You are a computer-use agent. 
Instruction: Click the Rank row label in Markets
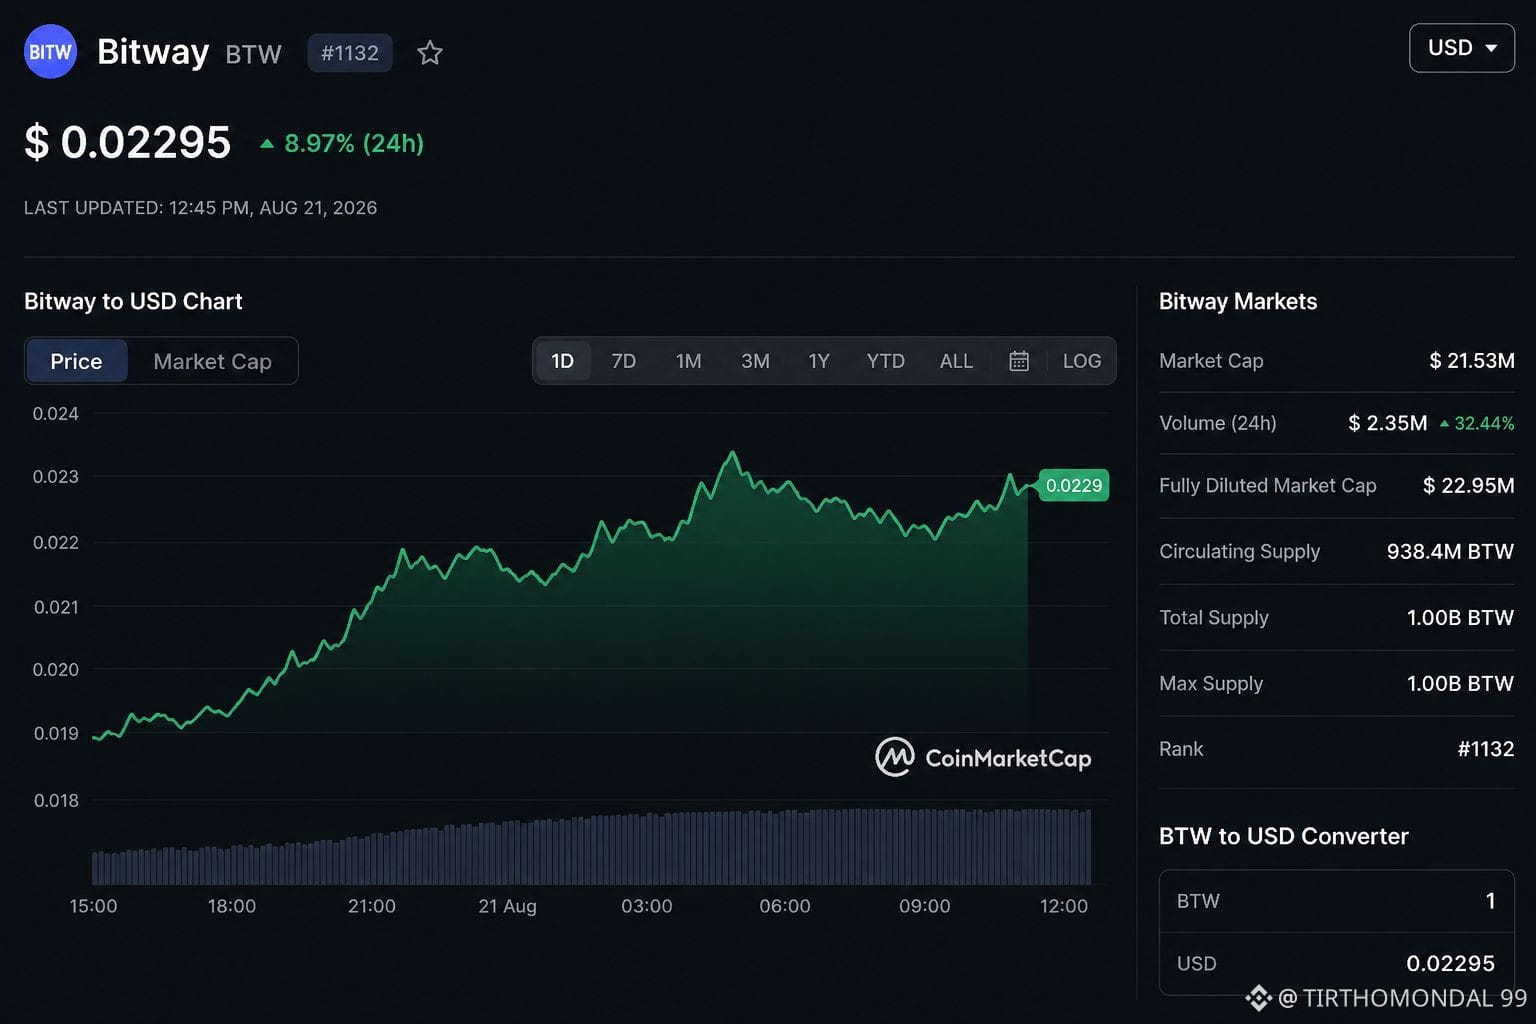click(x=1181, y=749)
